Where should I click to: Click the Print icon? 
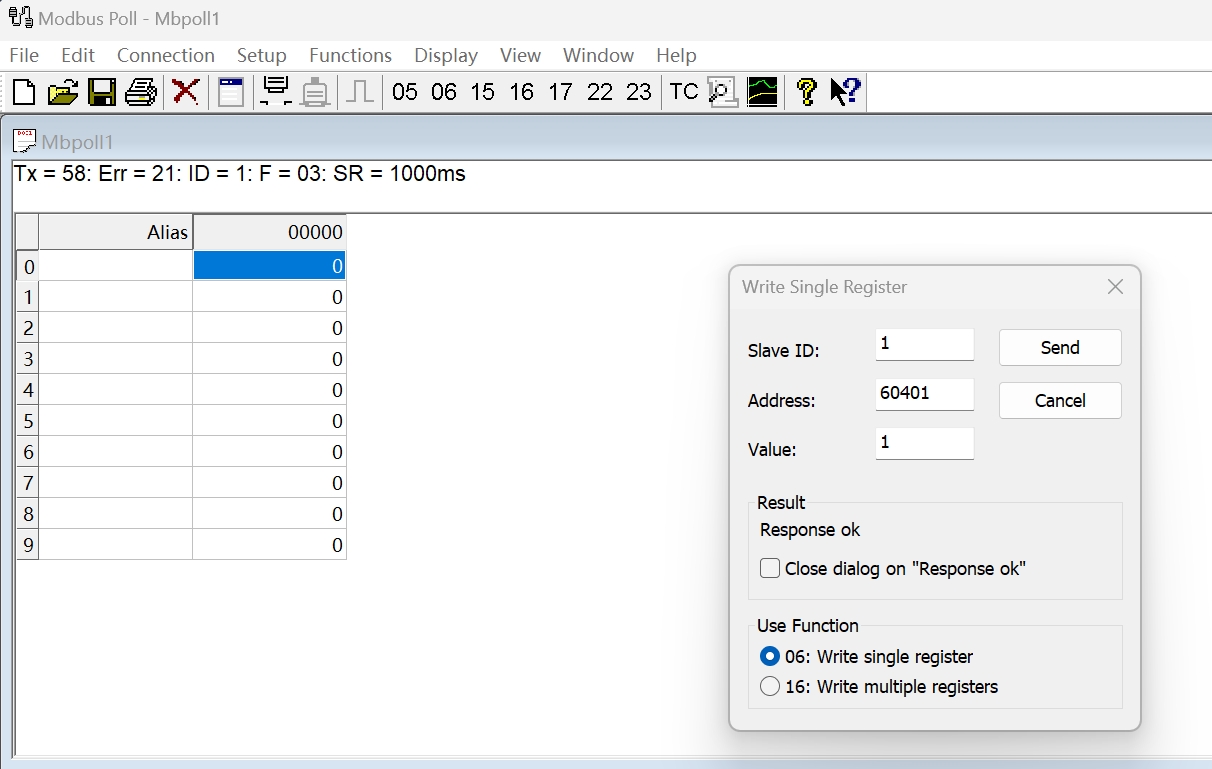141,92
